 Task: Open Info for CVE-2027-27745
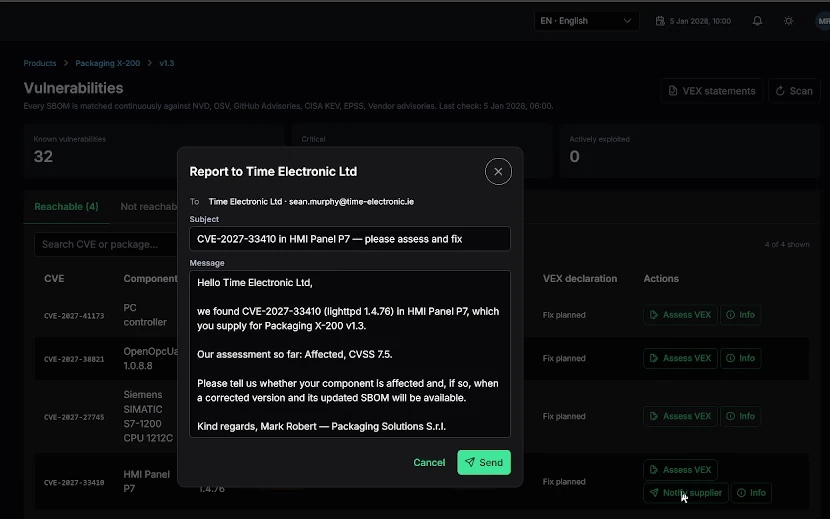coord(741,416)
